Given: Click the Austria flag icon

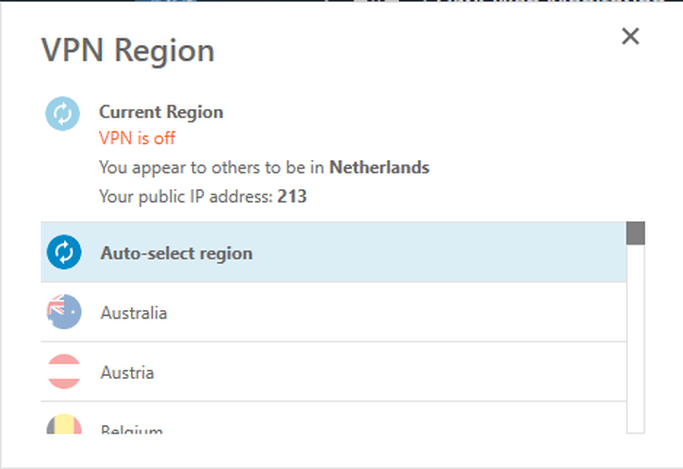Looking at the screenshot, I should 64,373.
